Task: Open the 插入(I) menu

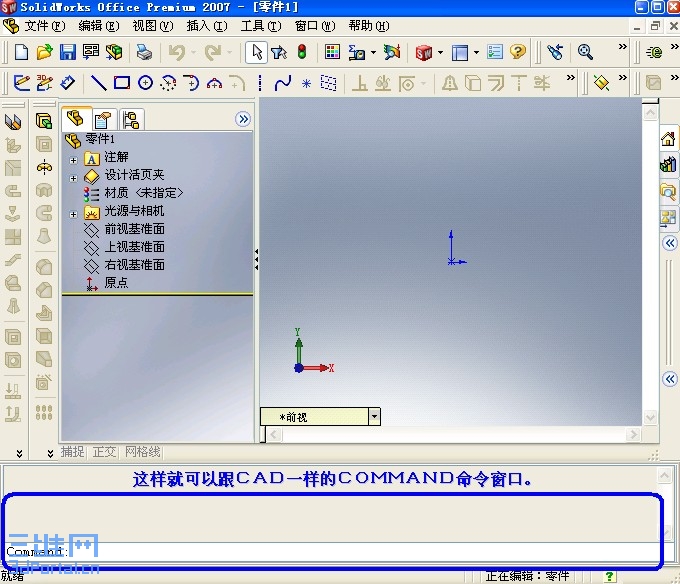Action: tap(206, 26)
